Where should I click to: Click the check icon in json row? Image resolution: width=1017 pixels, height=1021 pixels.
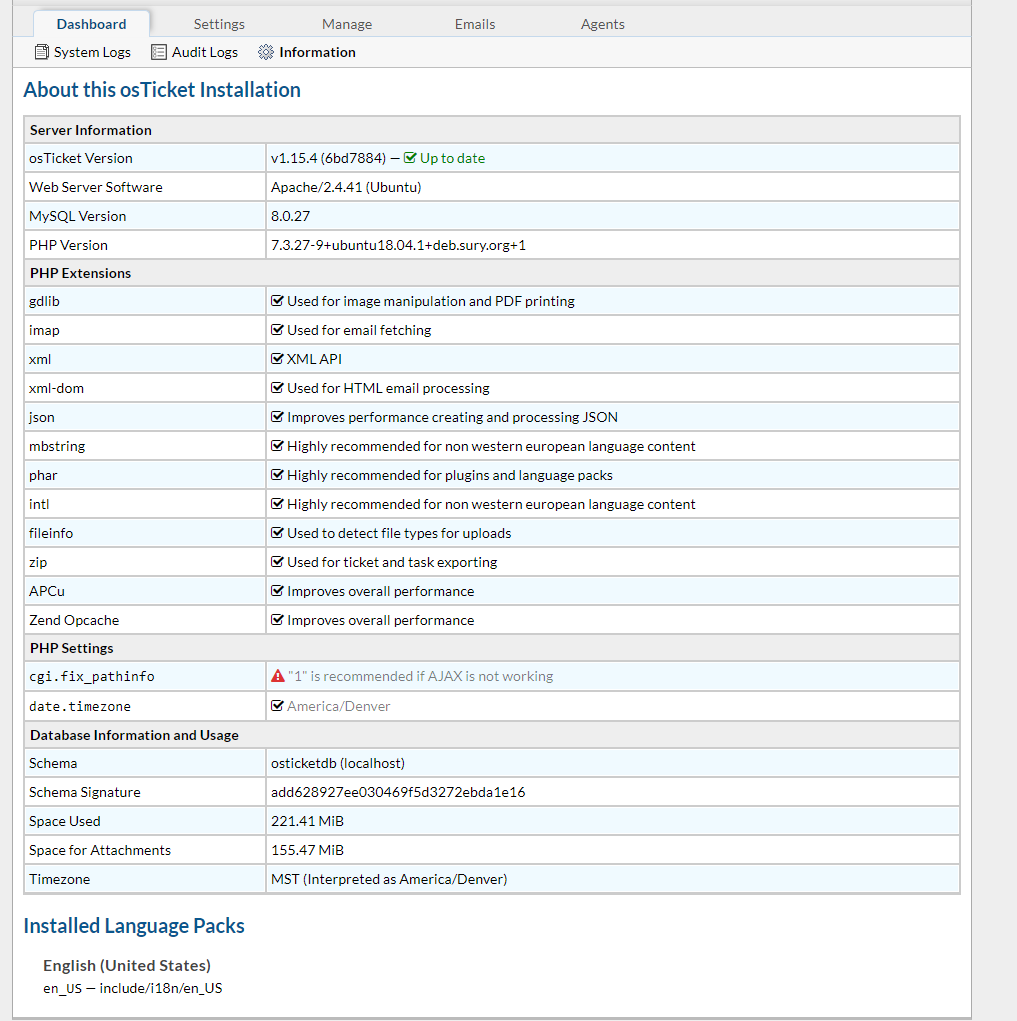[x=277, y=417]
